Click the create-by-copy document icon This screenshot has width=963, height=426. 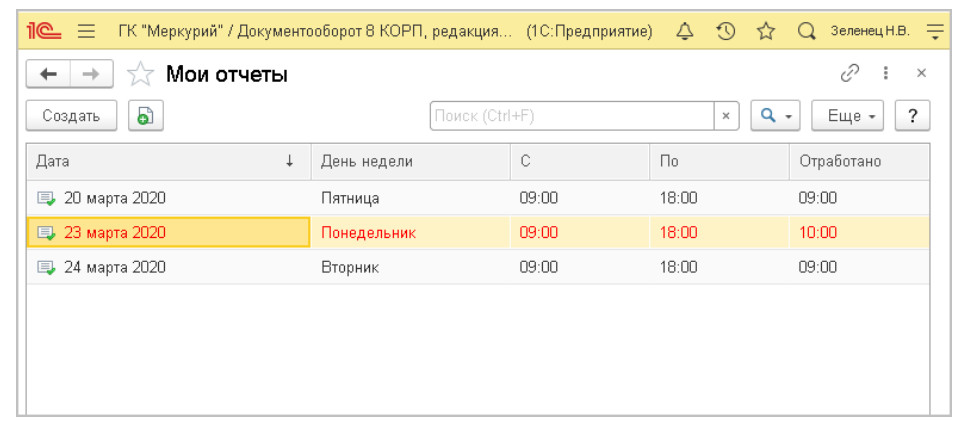tap(146, 116)
